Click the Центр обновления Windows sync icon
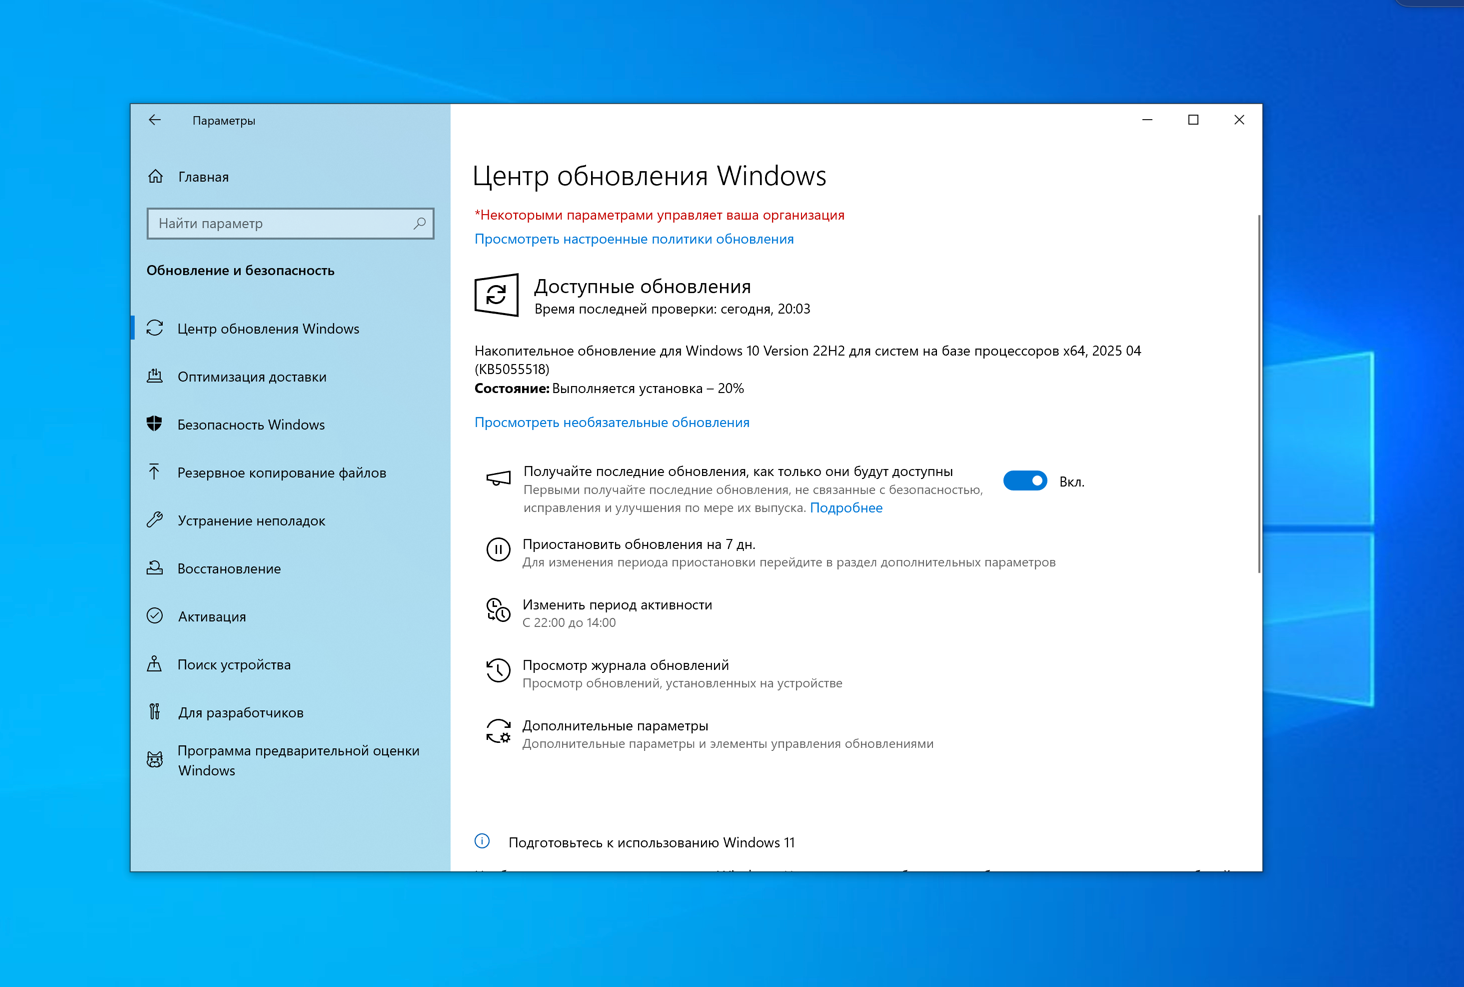This screenshot has width=1464, height=987. click(155, 328)
